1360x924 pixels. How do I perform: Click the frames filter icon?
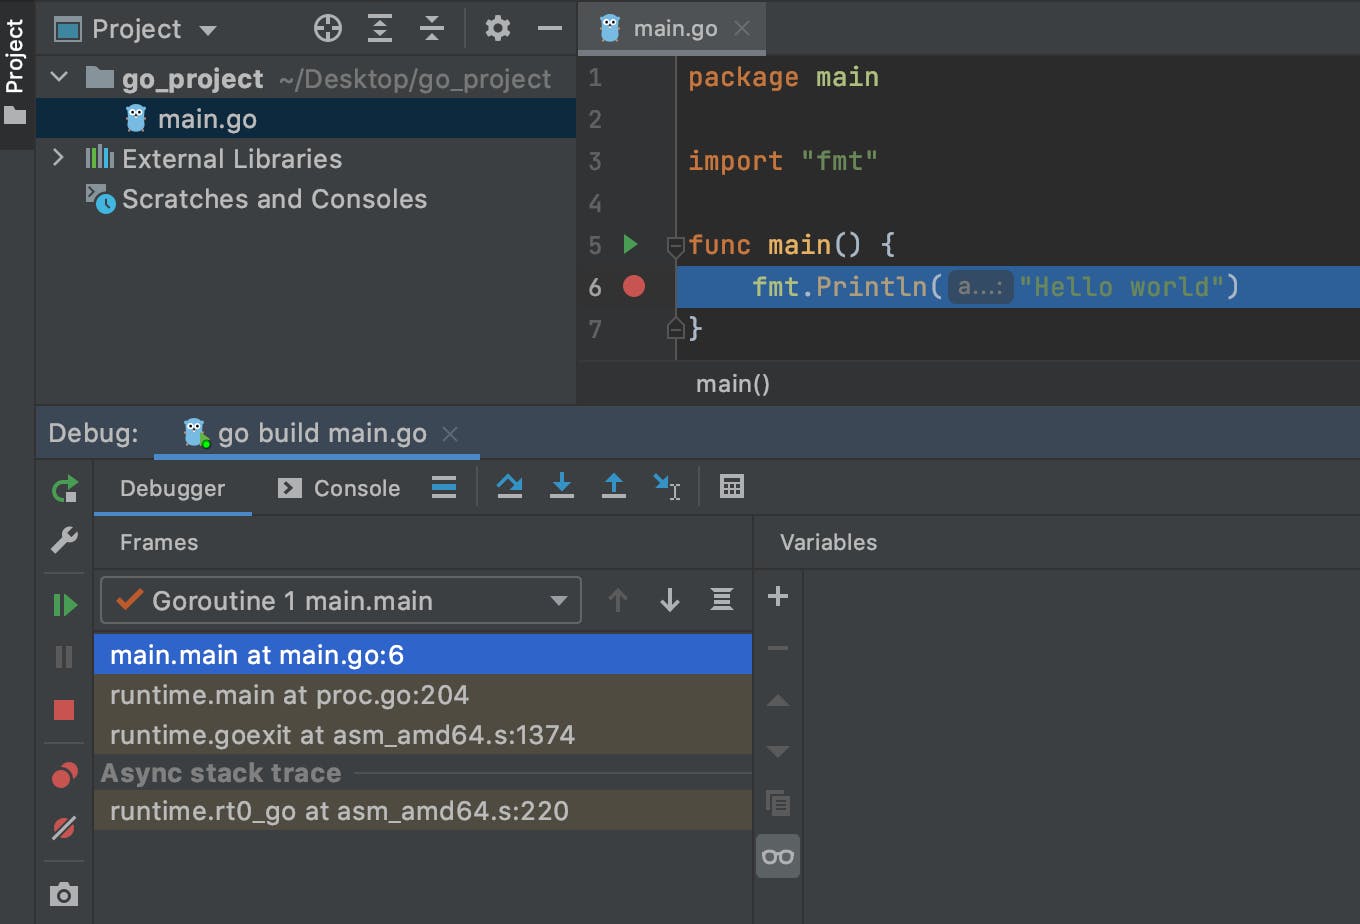coord(721,600)
